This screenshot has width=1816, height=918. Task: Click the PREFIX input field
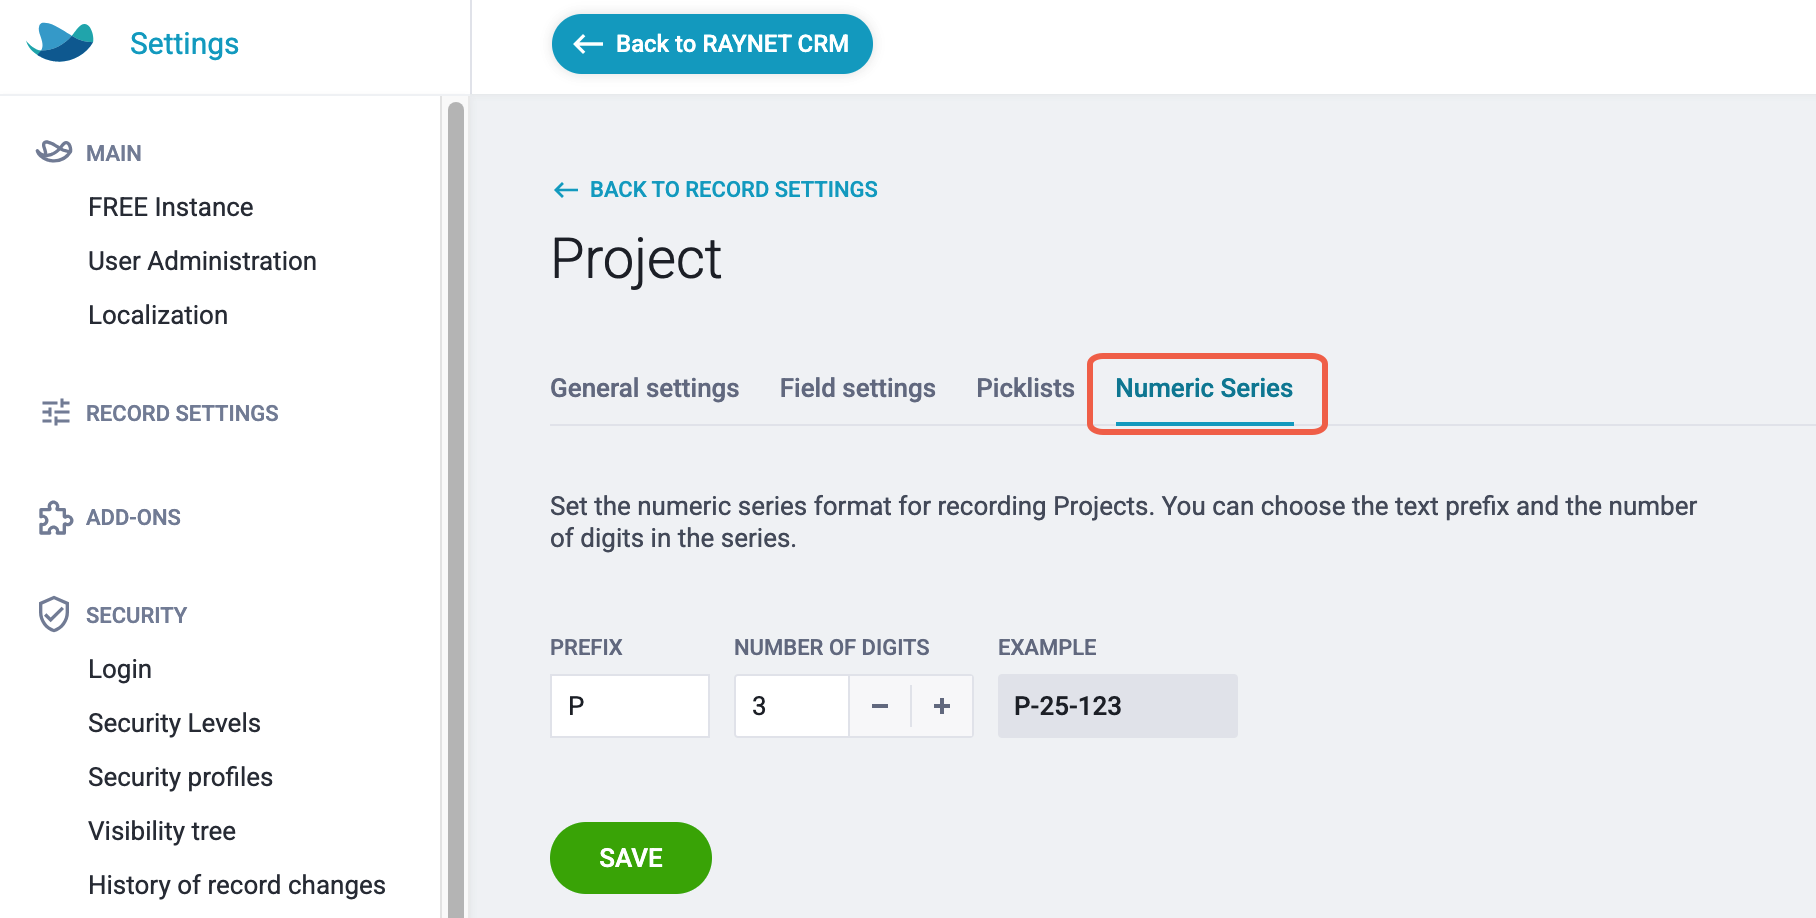point(630,706)
